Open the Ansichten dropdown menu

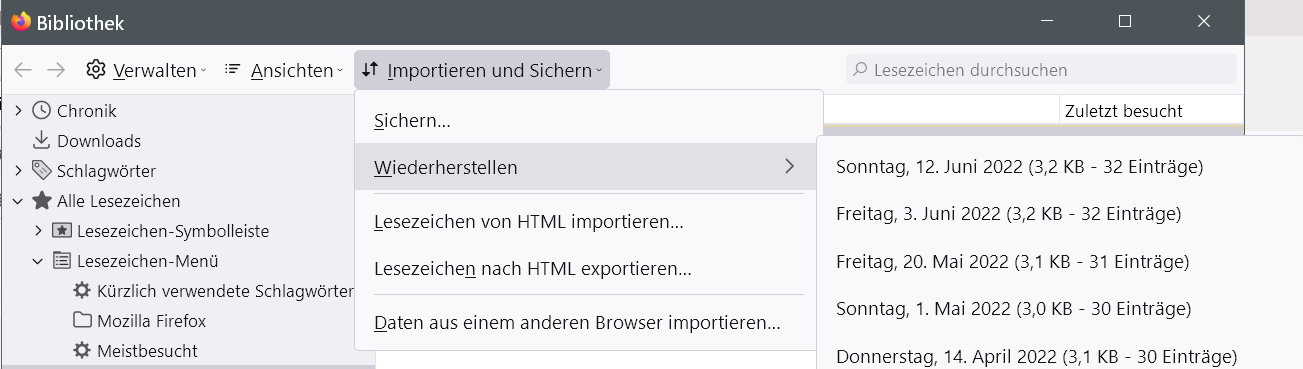pyautogui.click(x=283, y=70)
